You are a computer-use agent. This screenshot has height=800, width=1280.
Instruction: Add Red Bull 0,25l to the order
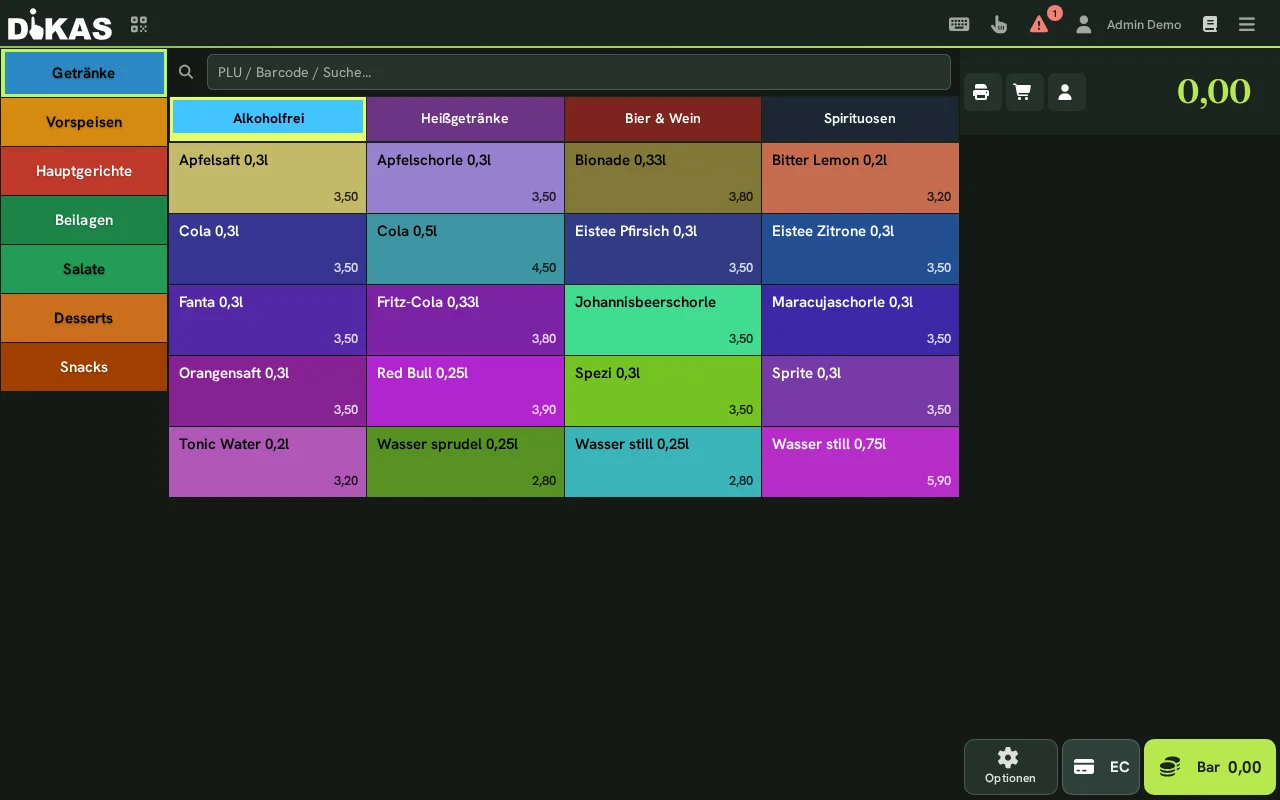pyautogui.click(x=465, y=391)
